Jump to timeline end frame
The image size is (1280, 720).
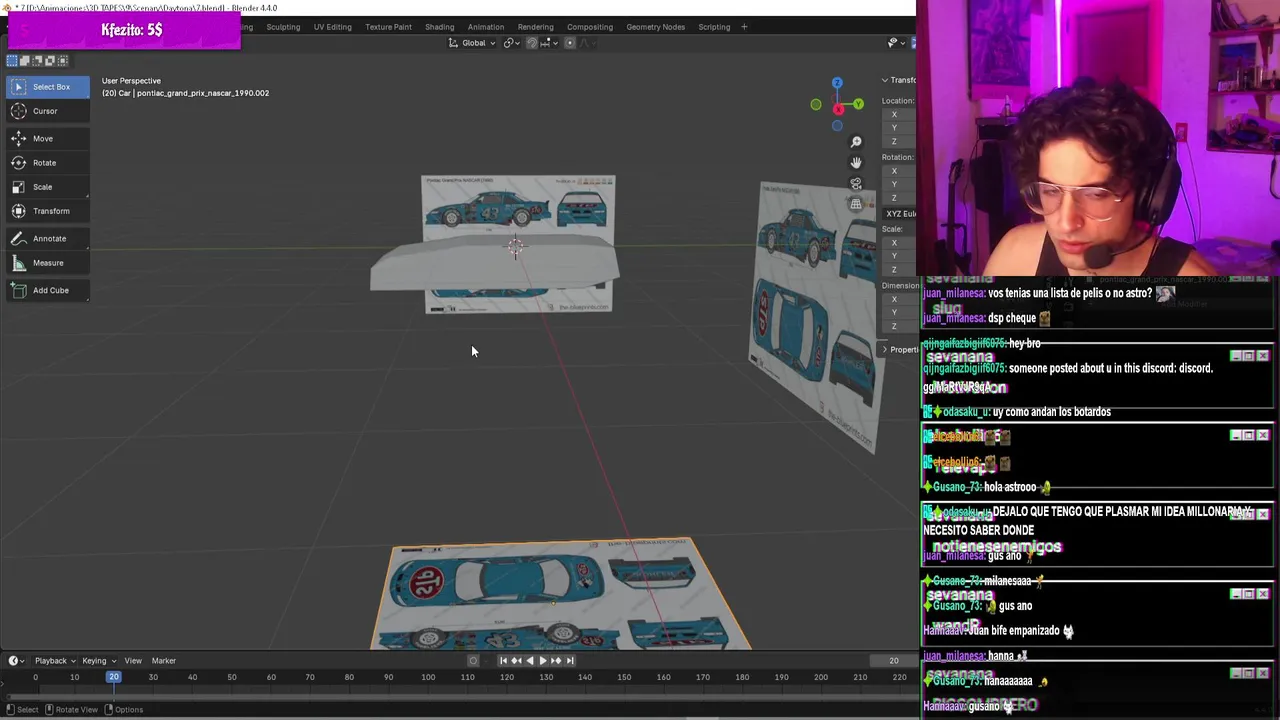[x=569, y=660]
